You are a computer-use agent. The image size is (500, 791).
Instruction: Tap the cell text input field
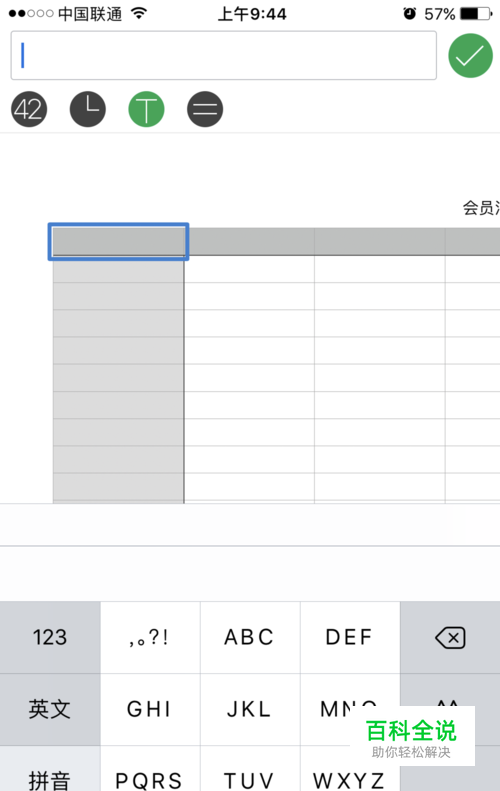[x=224, y=55]
